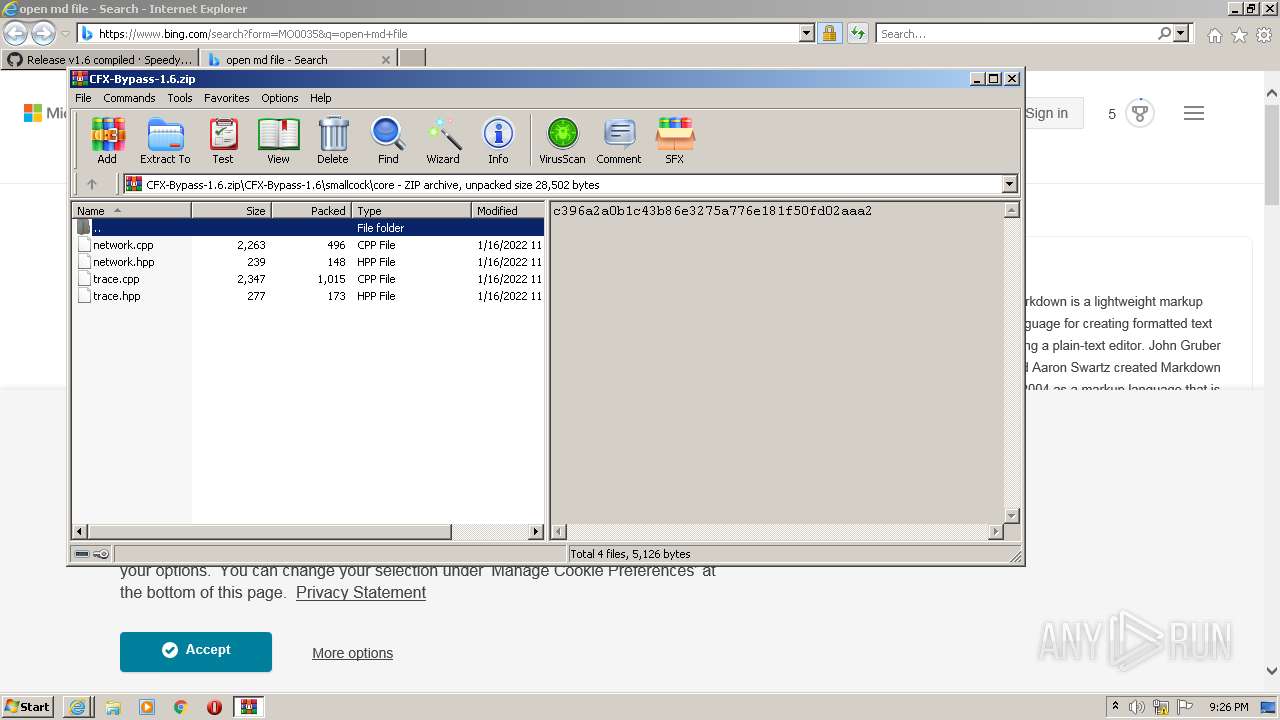Click the Windows Start button
The width and height of the screenshot is (1280, 720).
coord(27,706)
